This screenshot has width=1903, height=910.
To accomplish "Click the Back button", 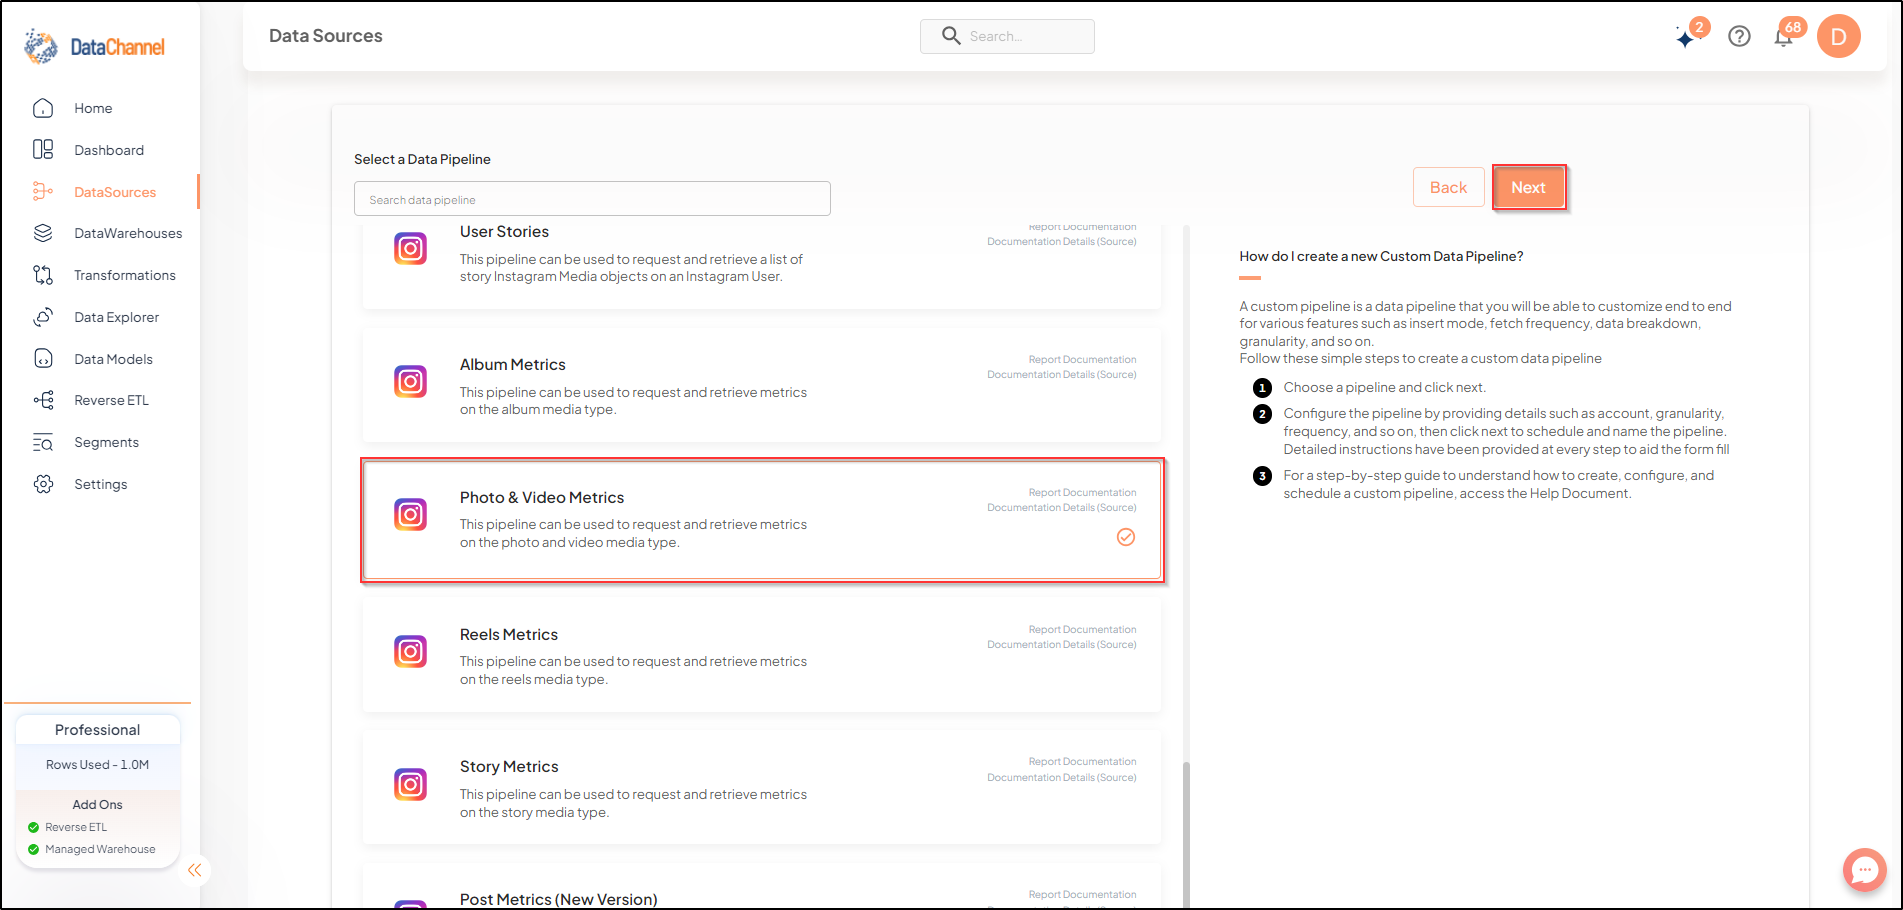I will (x=1448, y=187).
